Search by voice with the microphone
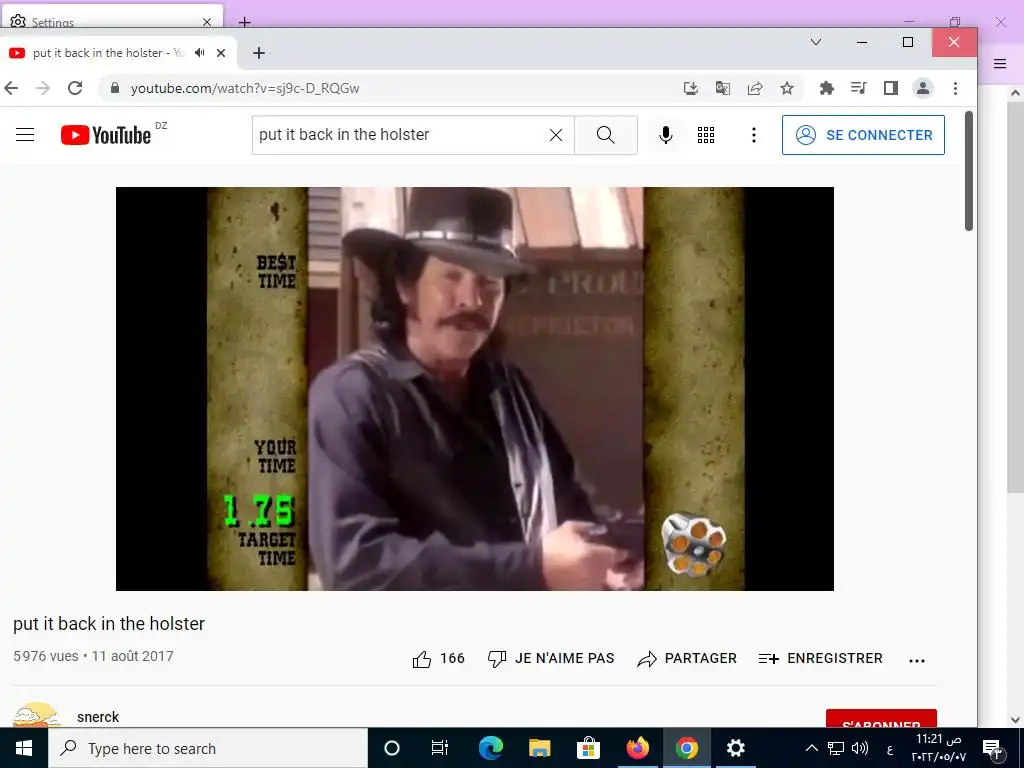1024x768 pixels. click(x=665, y=135)
